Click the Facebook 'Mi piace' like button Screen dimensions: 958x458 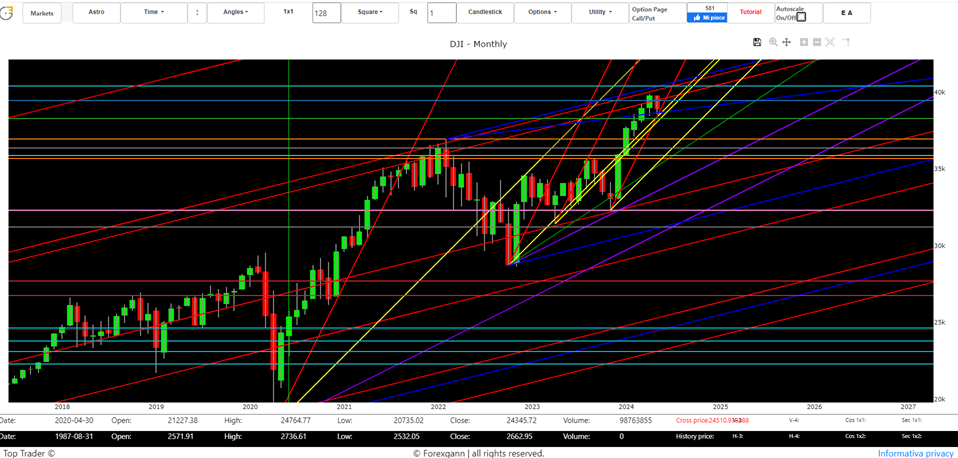(709, 17)
